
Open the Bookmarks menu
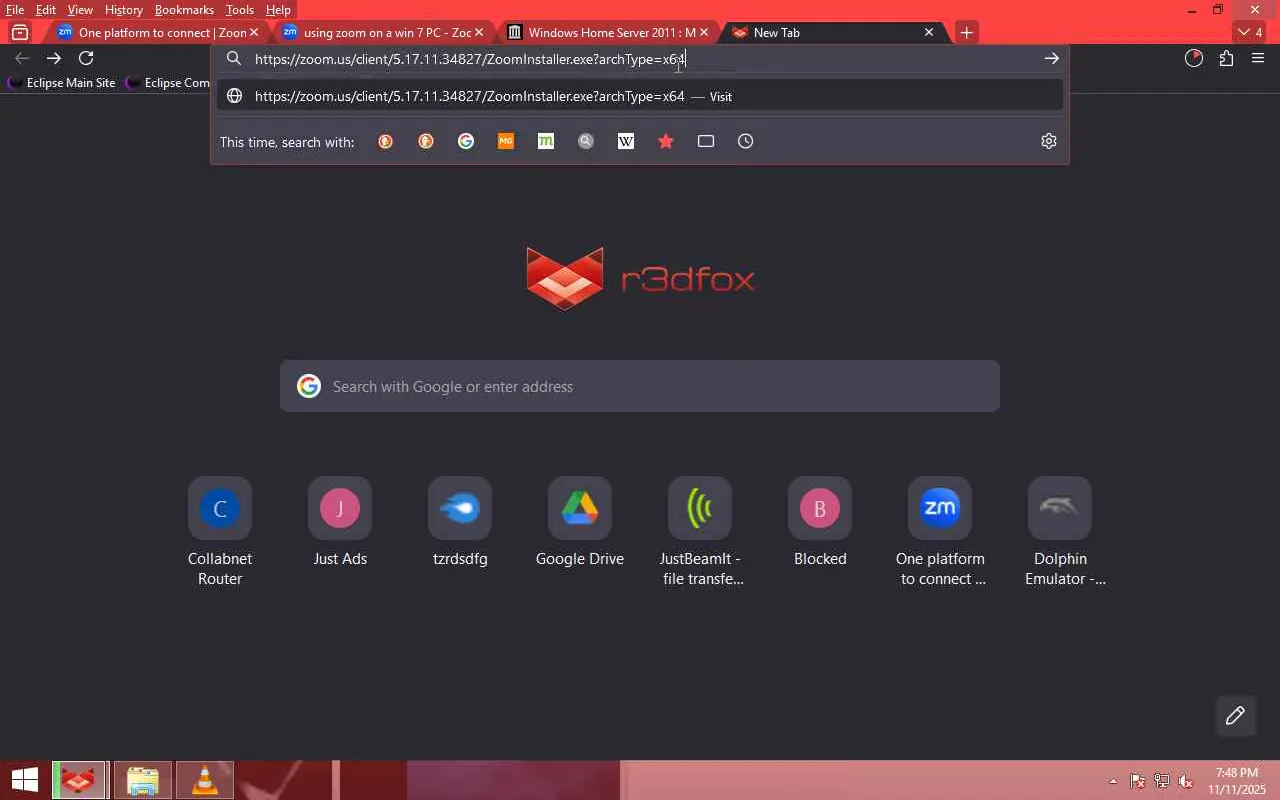[184, 10]
